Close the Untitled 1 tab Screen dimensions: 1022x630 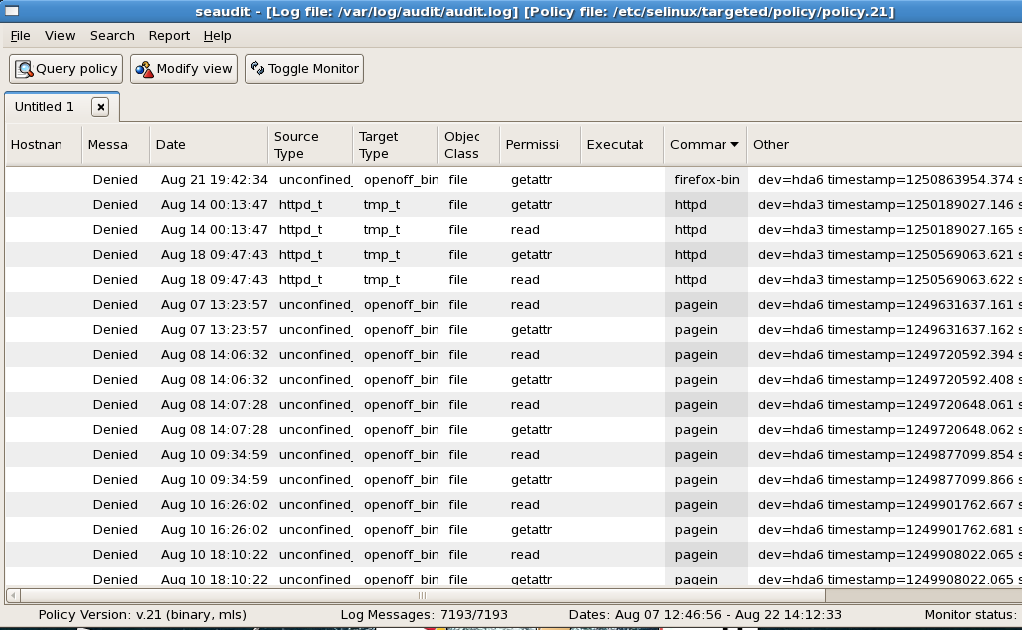(x=99, y=107)
